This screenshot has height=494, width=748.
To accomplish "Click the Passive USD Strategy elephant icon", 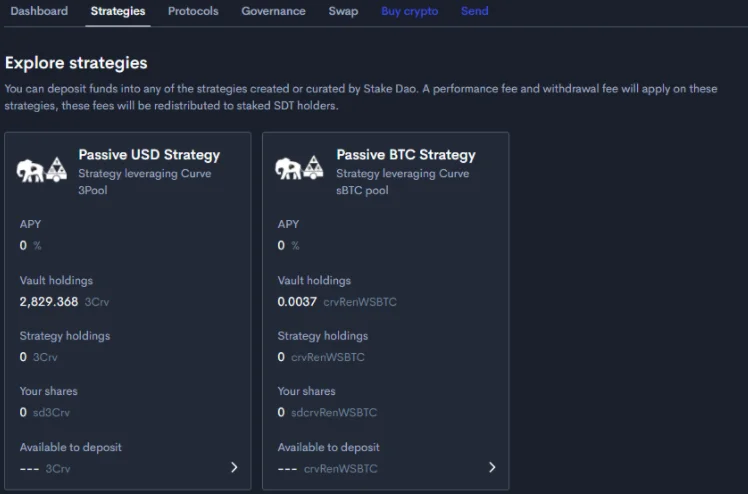I will pyautogui.click(x=30, y=171).
